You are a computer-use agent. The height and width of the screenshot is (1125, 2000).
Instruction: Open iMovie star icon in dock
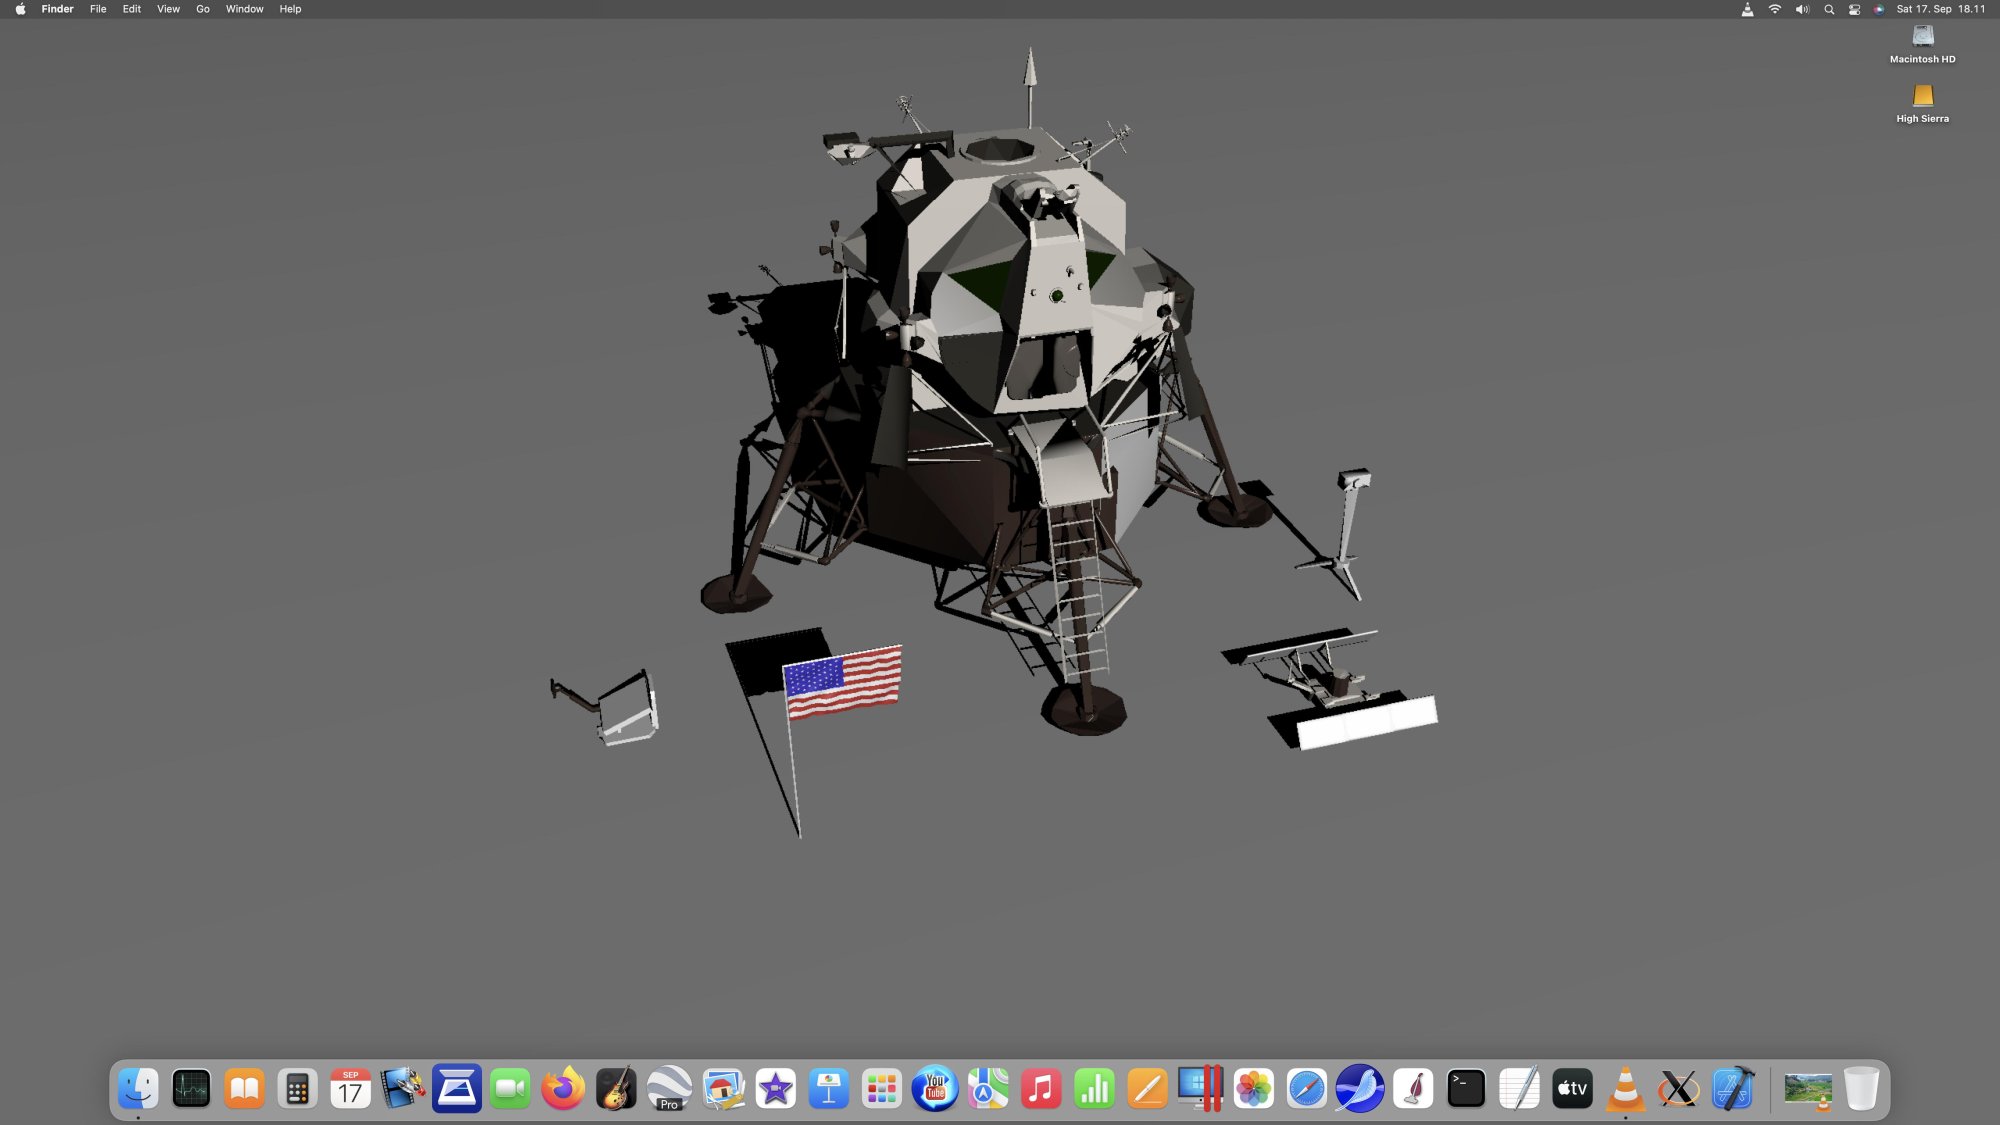pos(776,1089)
